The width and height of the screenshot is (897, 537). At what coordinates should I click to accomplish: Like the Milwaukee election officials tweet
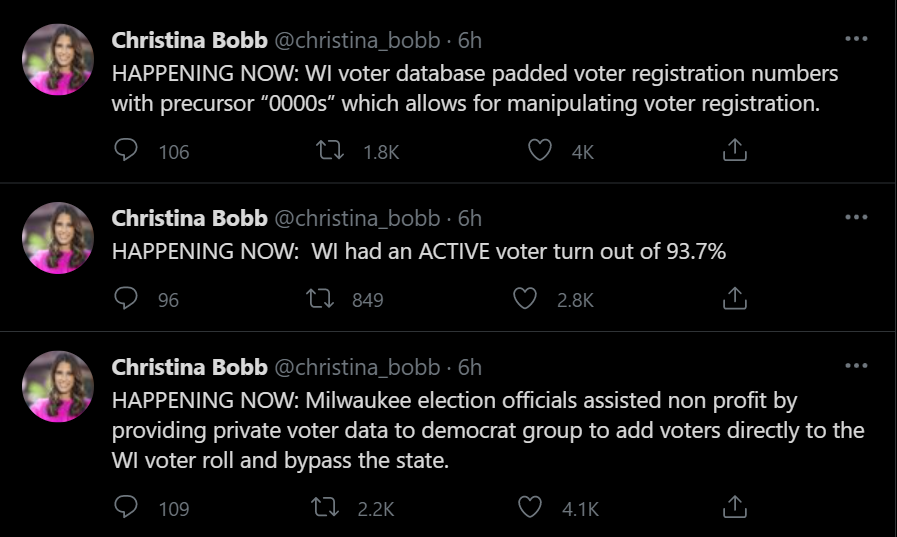point(530,508)
